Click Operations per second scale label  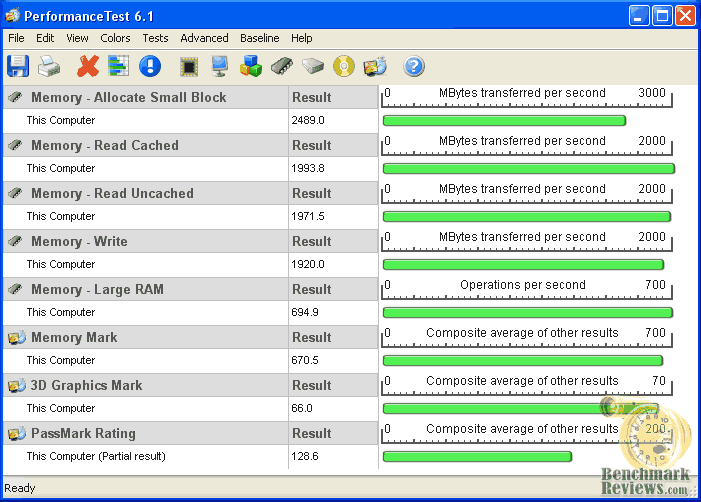coord(523,285)
